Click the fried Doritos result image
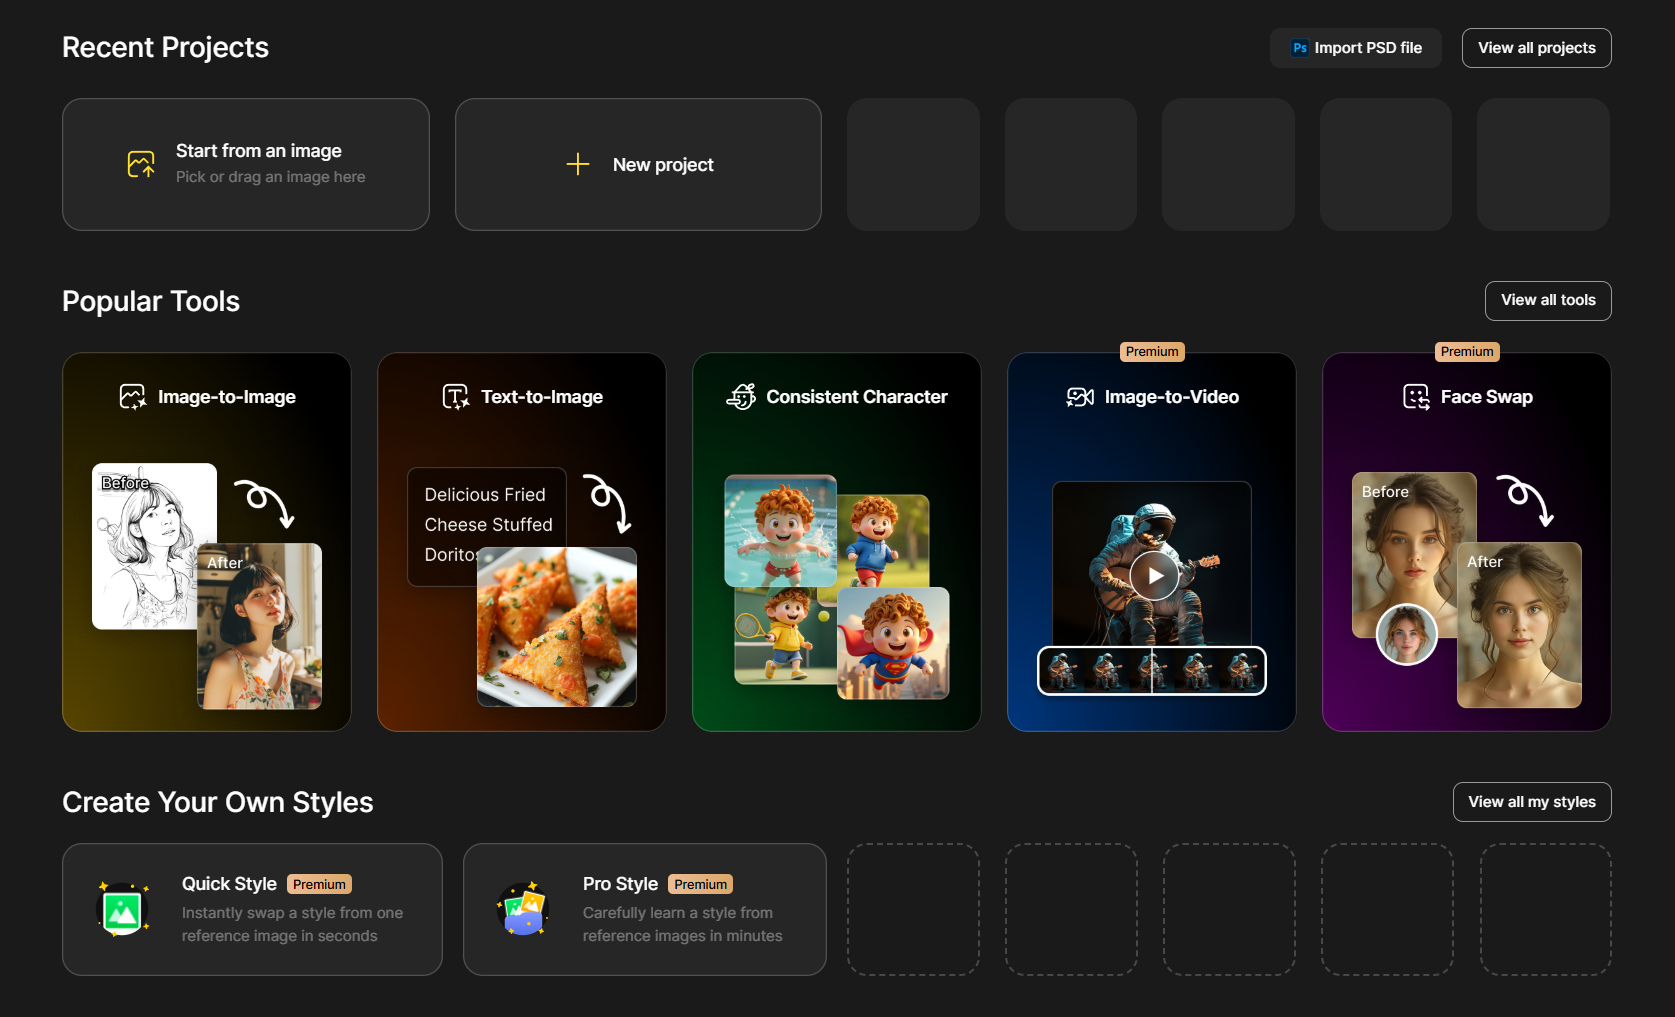Viewport: 1675px width, 1017px height. click(557, 627)
